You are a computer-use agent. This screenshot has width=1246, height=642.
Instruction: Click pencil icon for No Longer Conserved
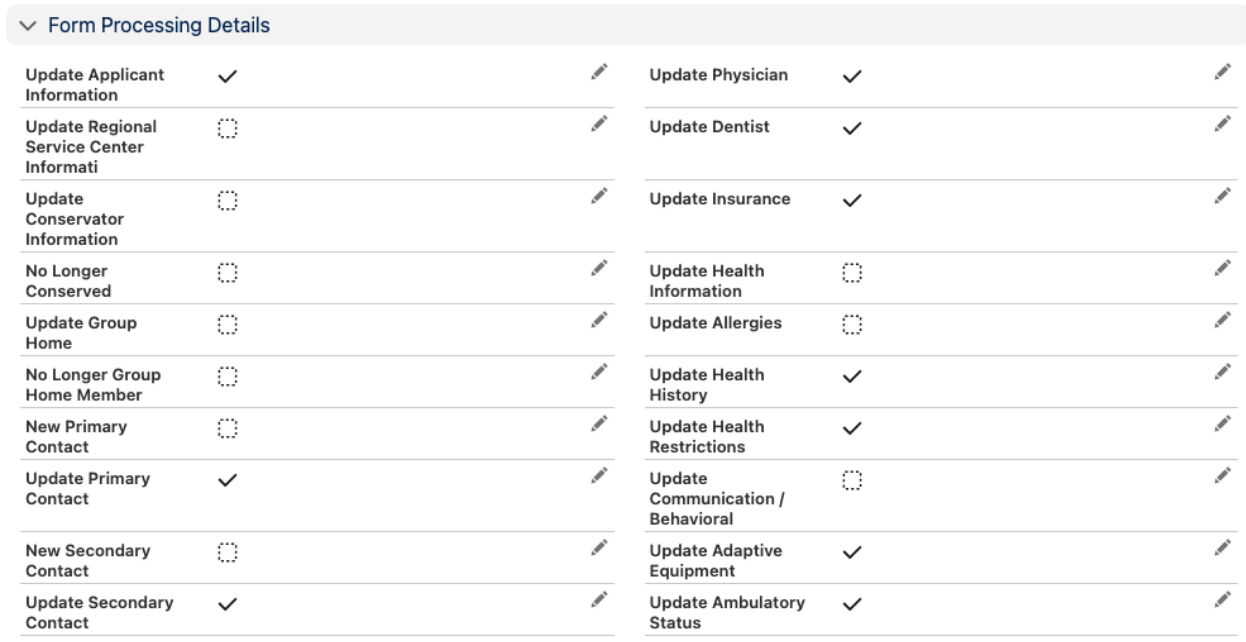click(x=598, y=267)
